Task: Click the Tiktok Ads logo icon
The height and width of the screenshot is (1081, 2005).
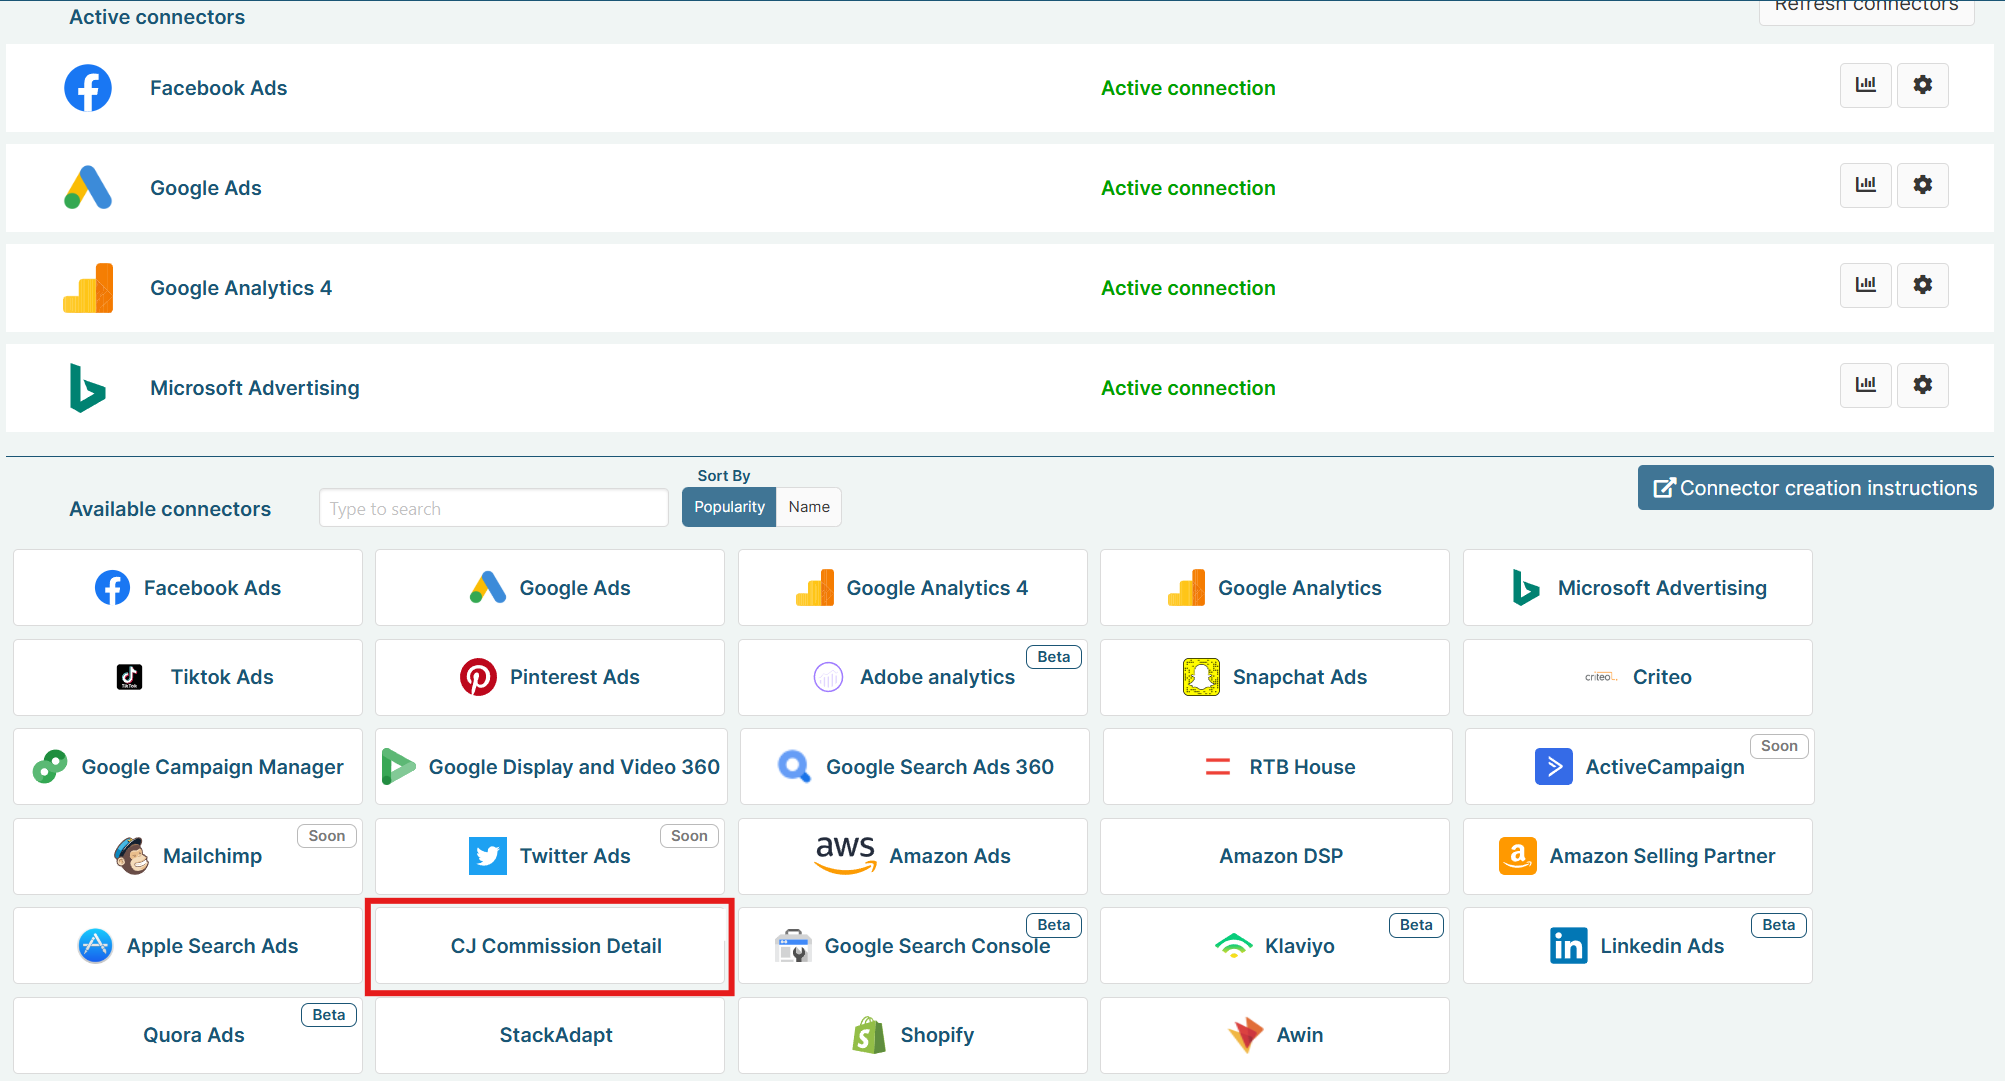Action: pyautogui.click(x=130, y=677)
